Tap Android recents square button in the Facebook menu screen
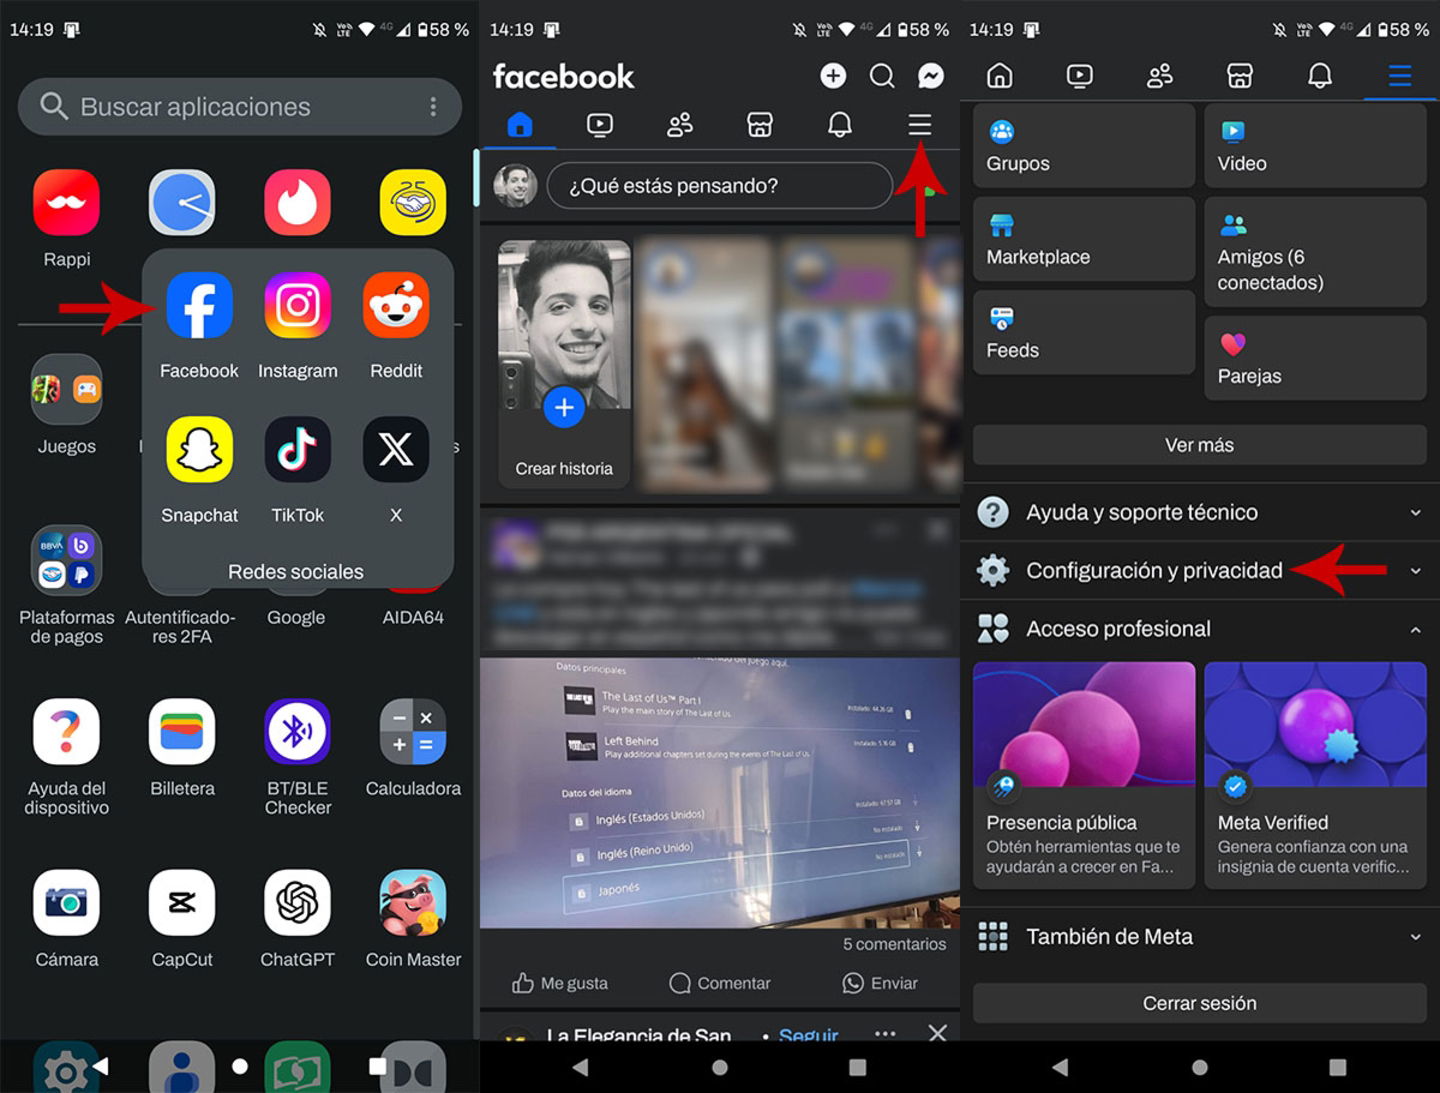The height and width of the screenshot is (1093, 1440). (x=1338, y=1067)
